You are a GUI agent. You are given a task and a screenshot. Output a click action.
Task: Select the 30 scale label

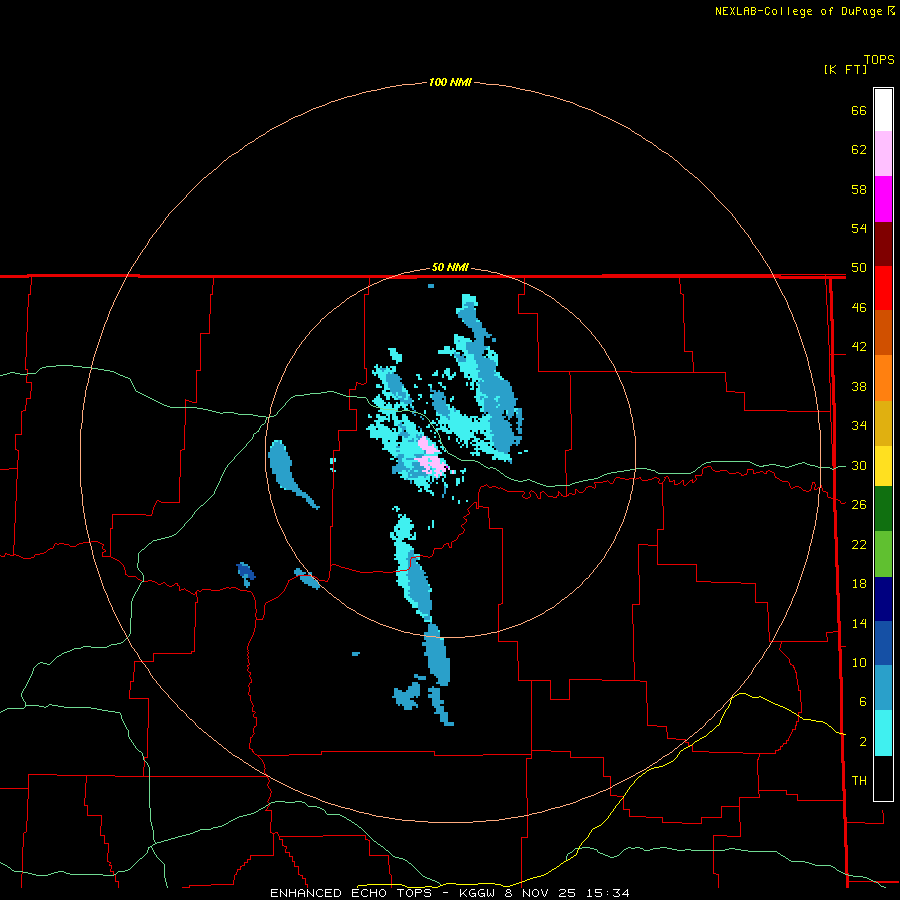click(859, 465)
